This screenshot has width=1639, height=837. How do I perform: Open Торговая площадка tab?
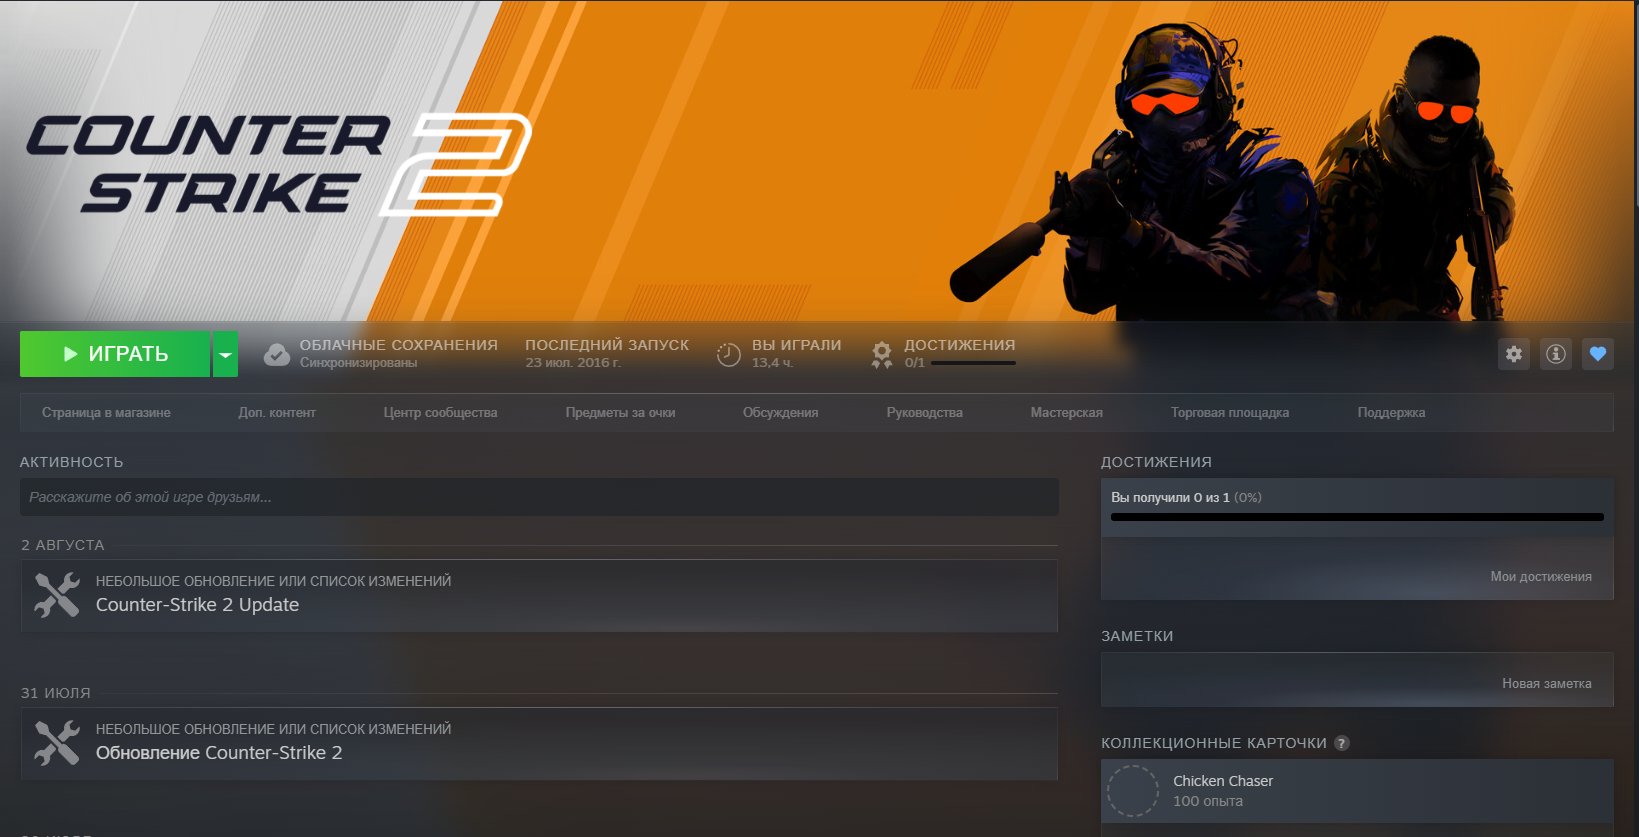(x=1230, y=412)
